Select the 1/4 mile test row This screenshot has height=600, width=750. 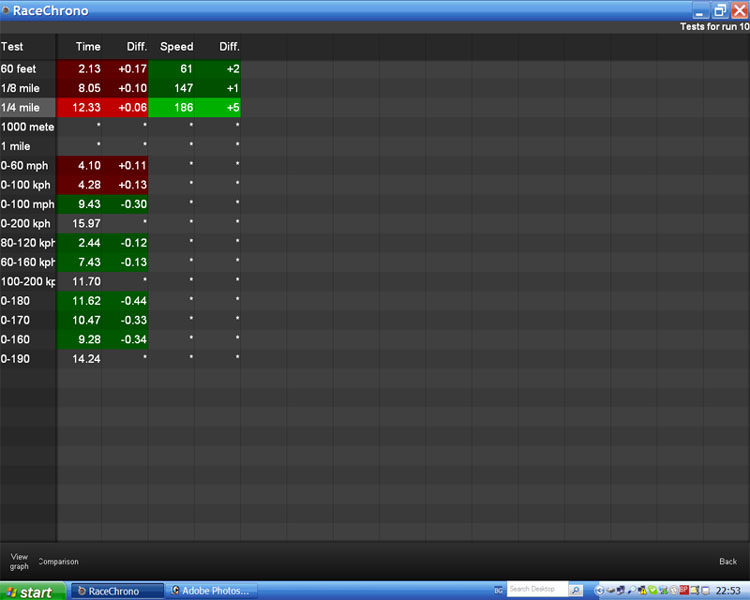point(27,108)
